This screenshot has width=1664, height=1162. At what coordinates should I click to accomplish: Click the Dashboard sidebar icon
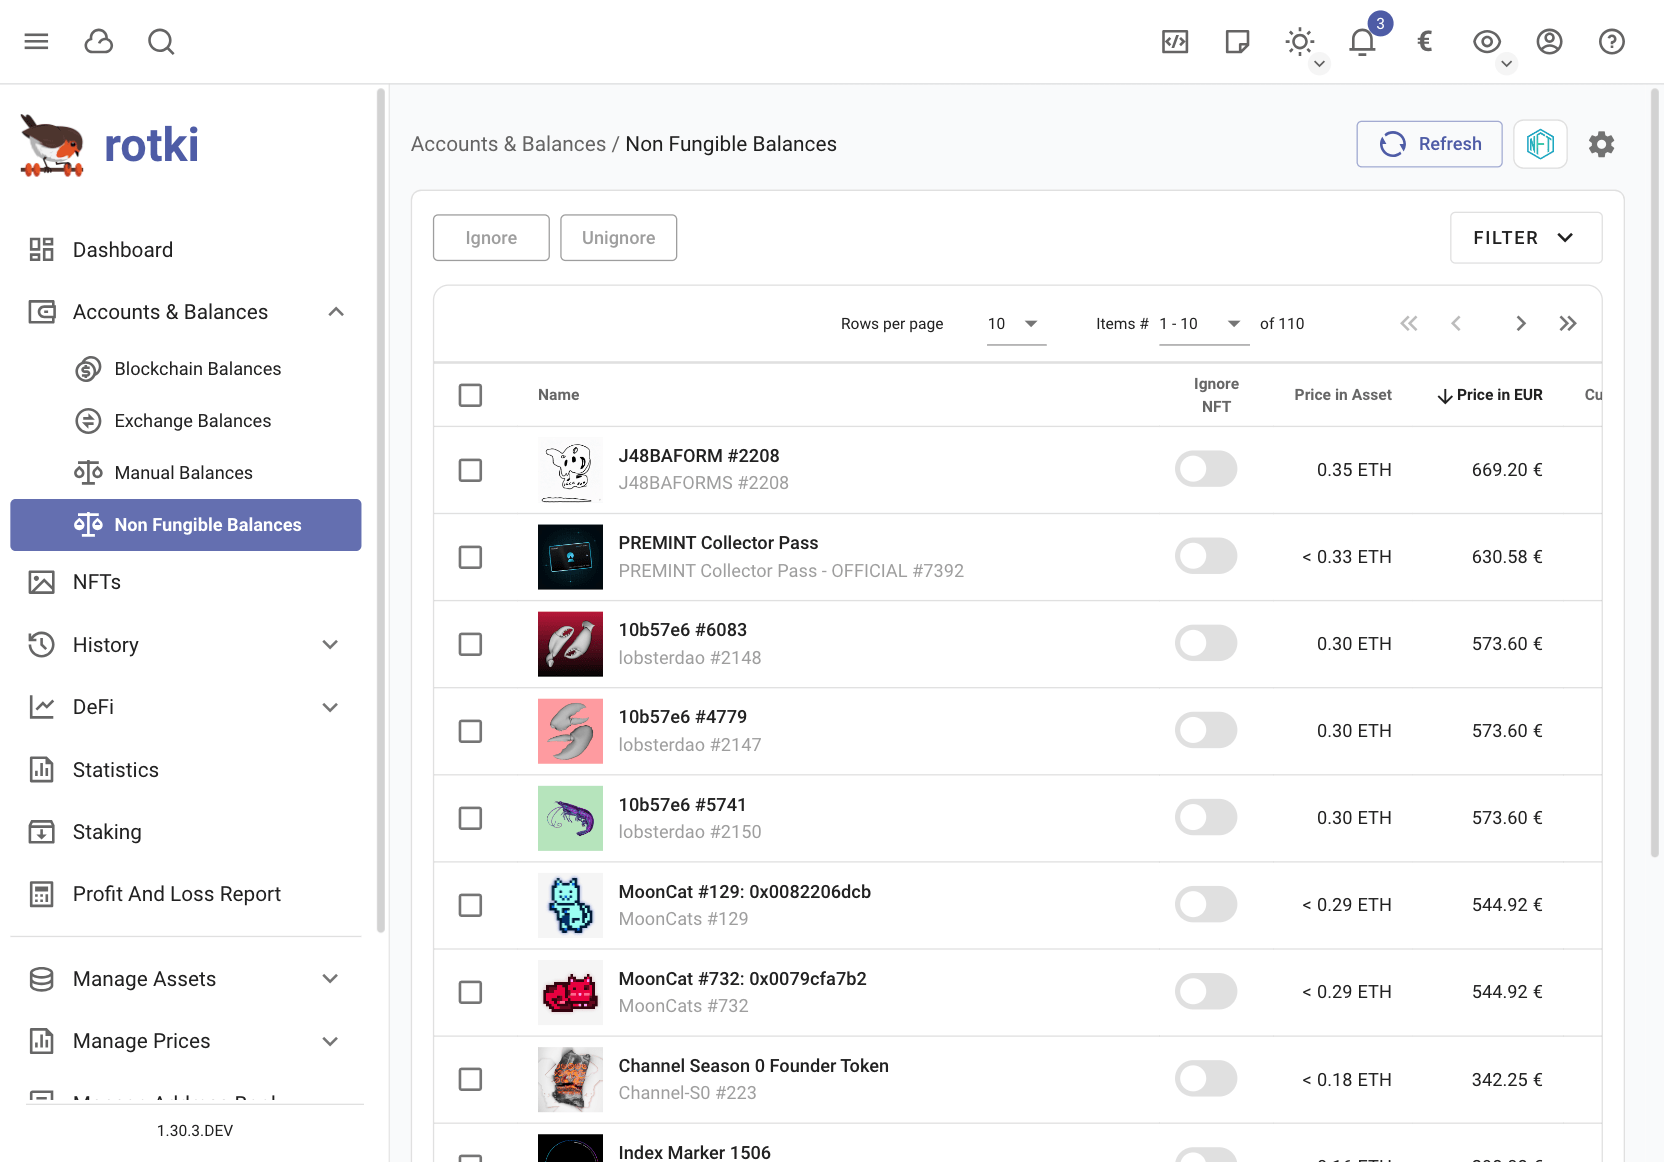click(x=41, y=250)
